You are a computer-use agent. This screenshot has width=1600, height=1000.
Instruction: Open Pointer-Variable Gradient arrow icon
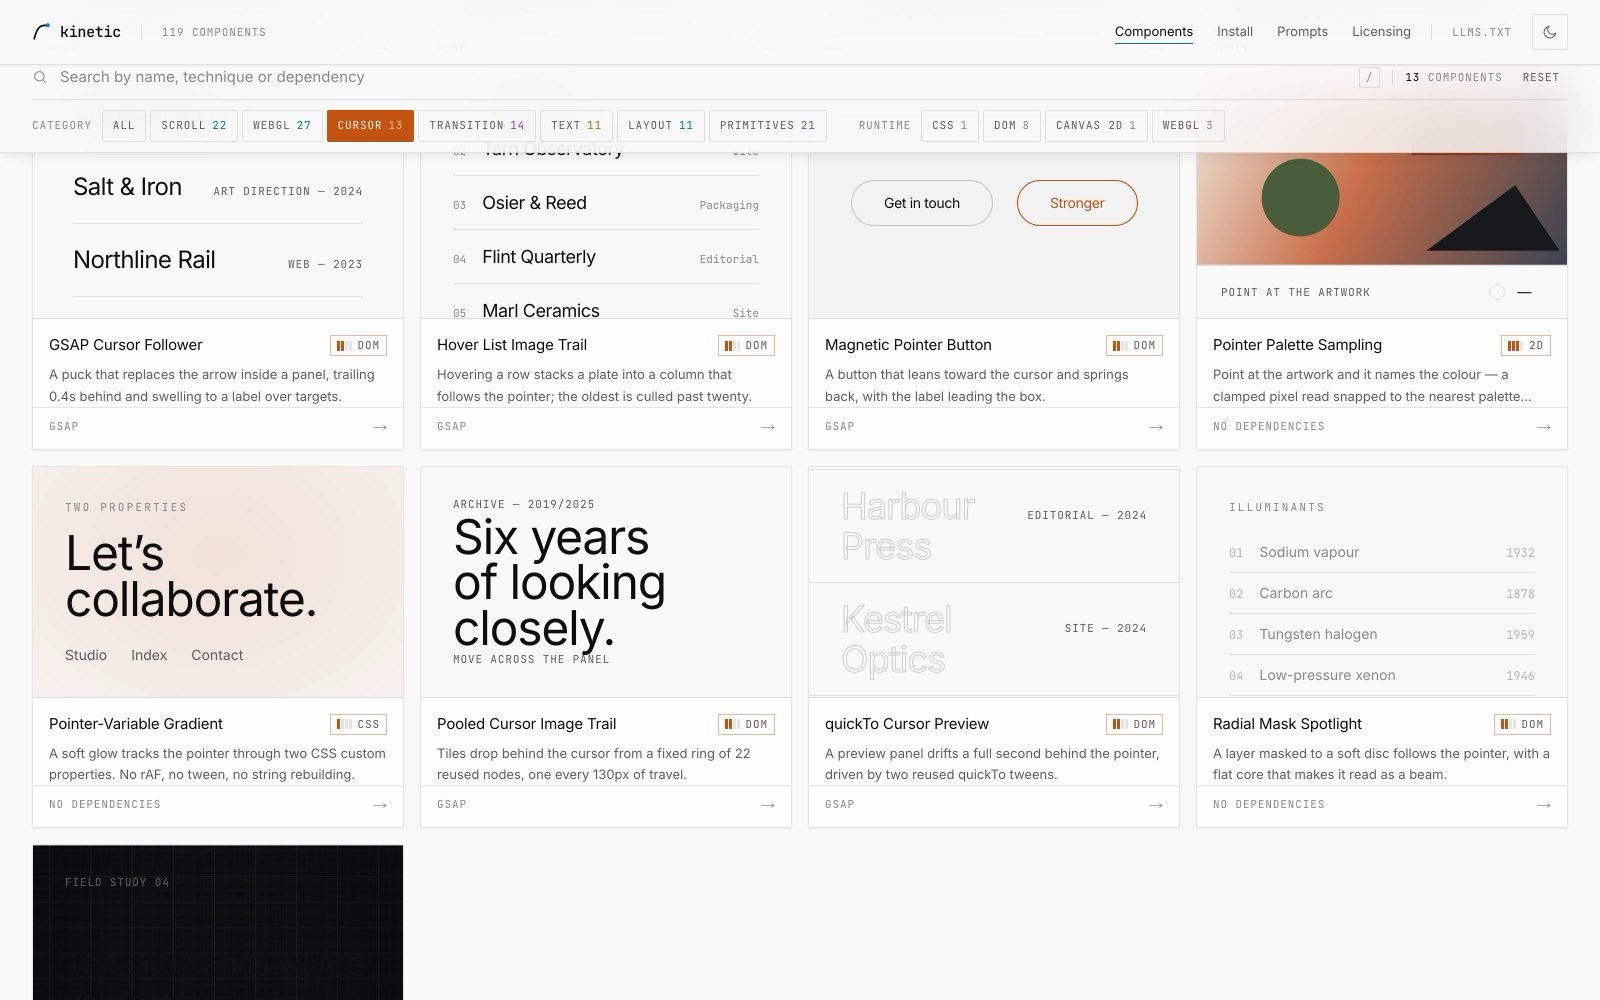(380, 805)
